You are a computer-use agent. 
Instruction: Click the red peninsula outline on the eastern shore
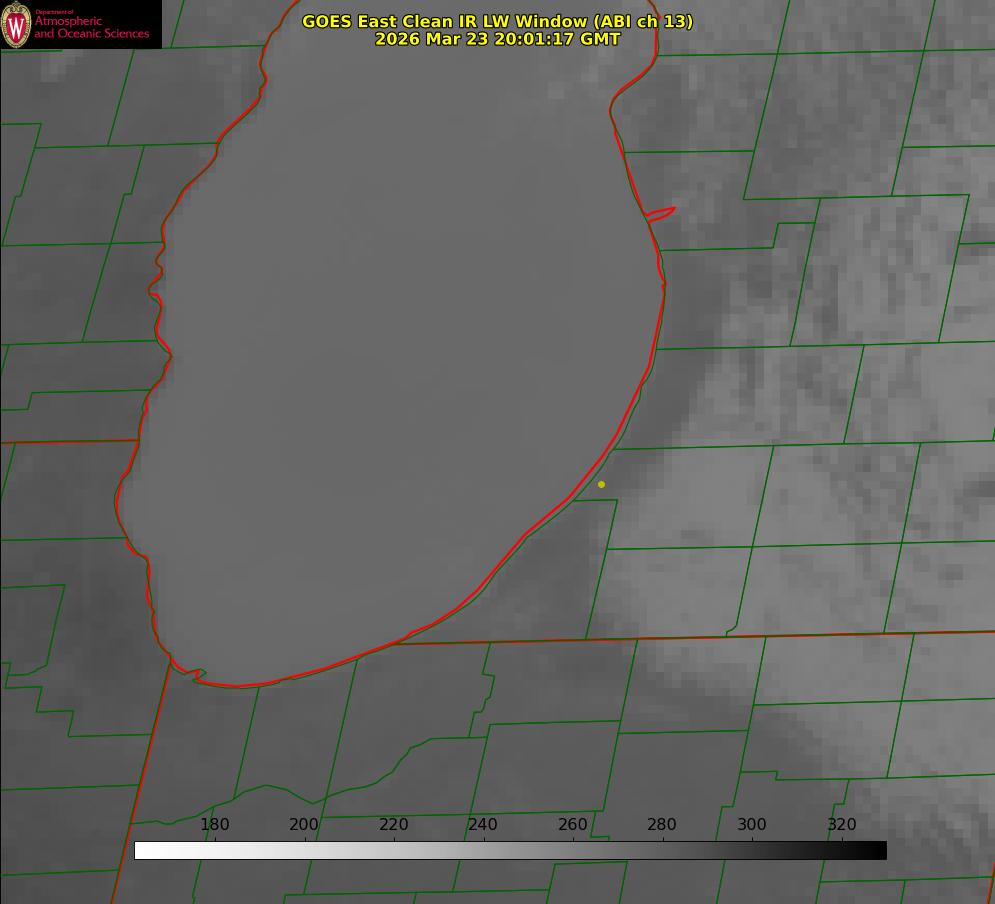[x=662, y=213]
